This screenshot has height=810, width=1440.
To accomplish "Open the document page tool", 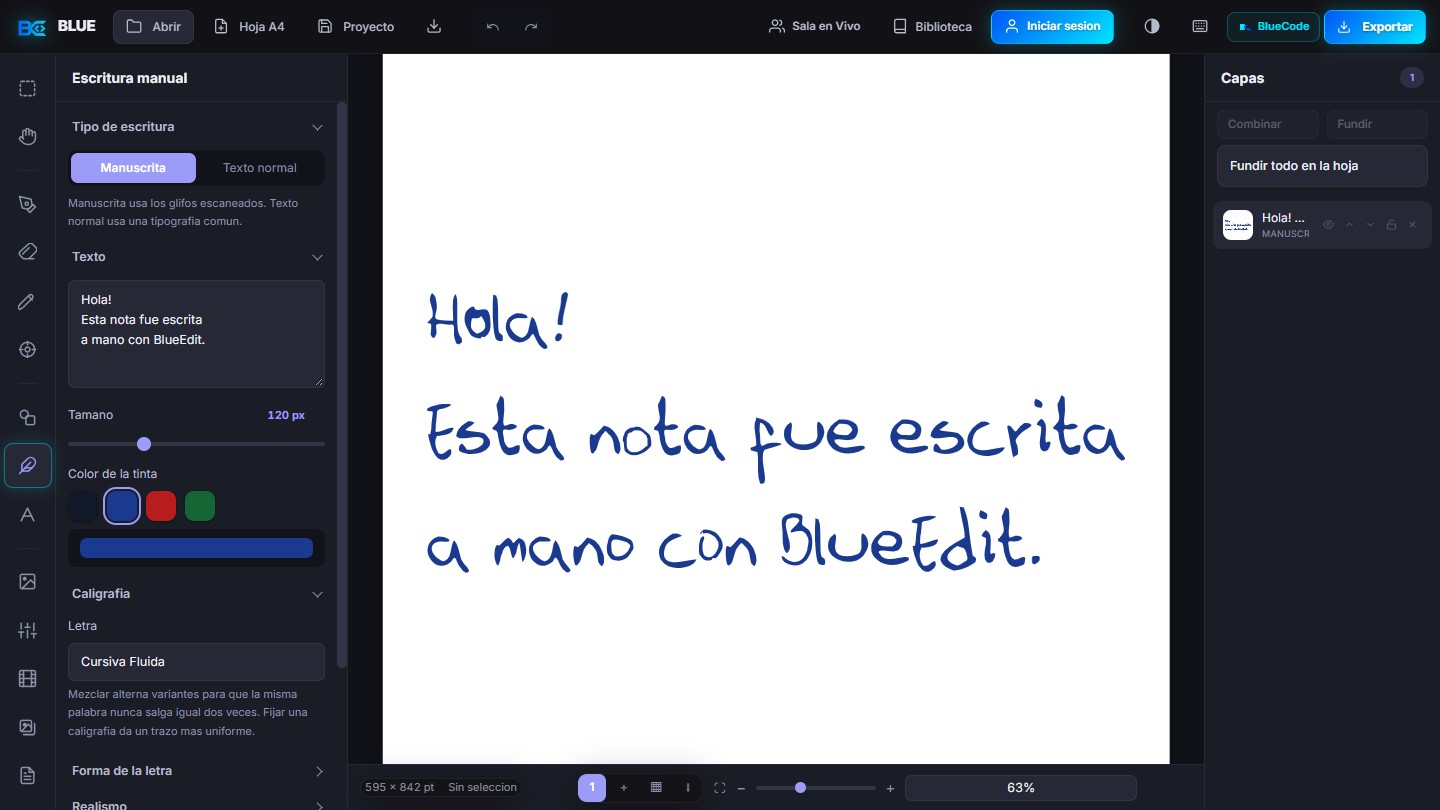I will point(28,776).
